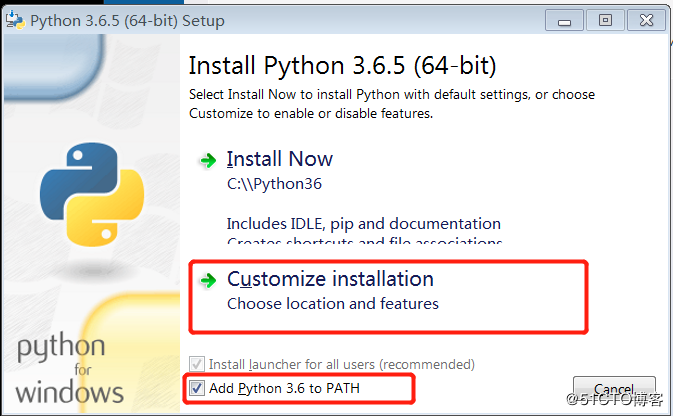The width and height of the screenshot is (673, 416).
Task: Minimize the Python Setup window
Action: coord(564,20)
